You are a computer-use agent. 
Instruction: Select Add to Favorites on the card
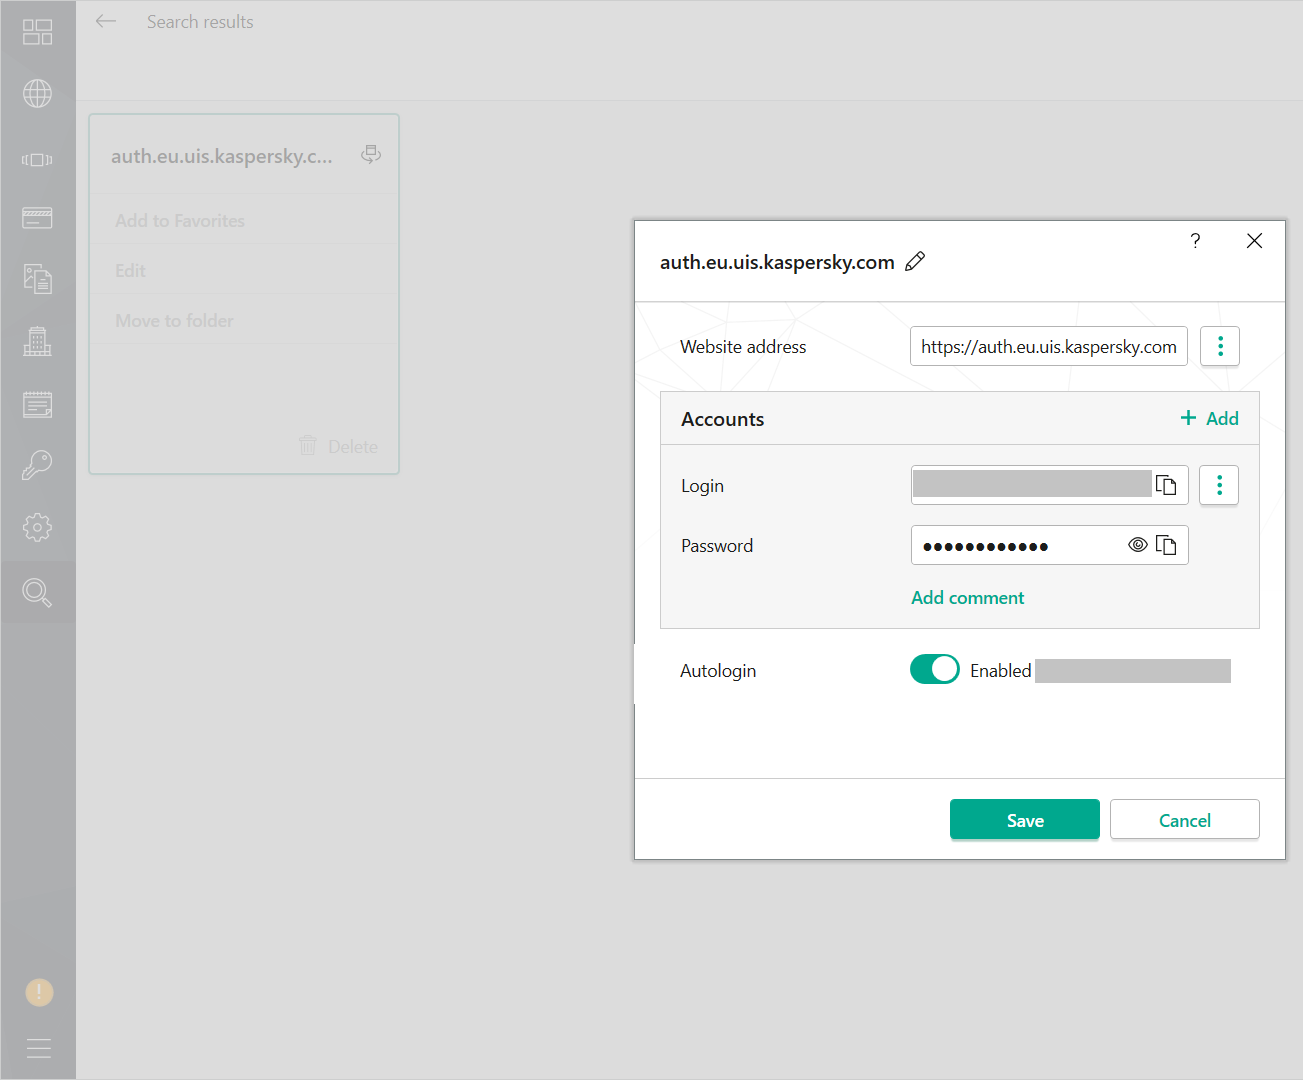180,221
